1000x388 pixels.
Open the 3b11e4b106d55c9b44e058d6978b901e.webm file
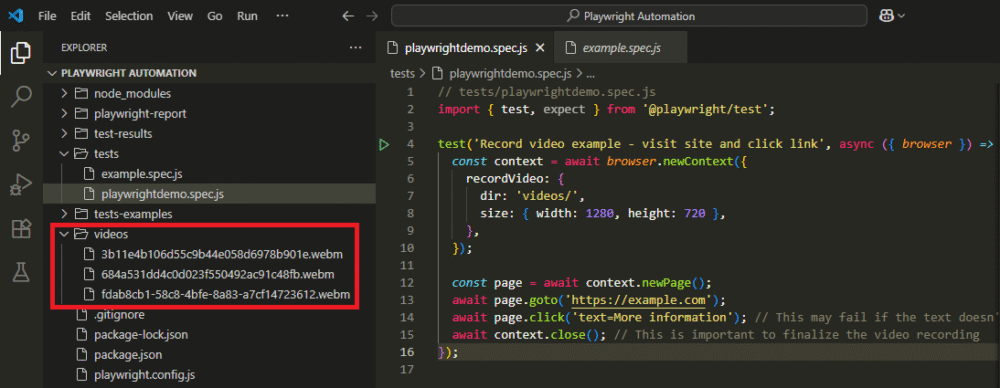point(222,254)
